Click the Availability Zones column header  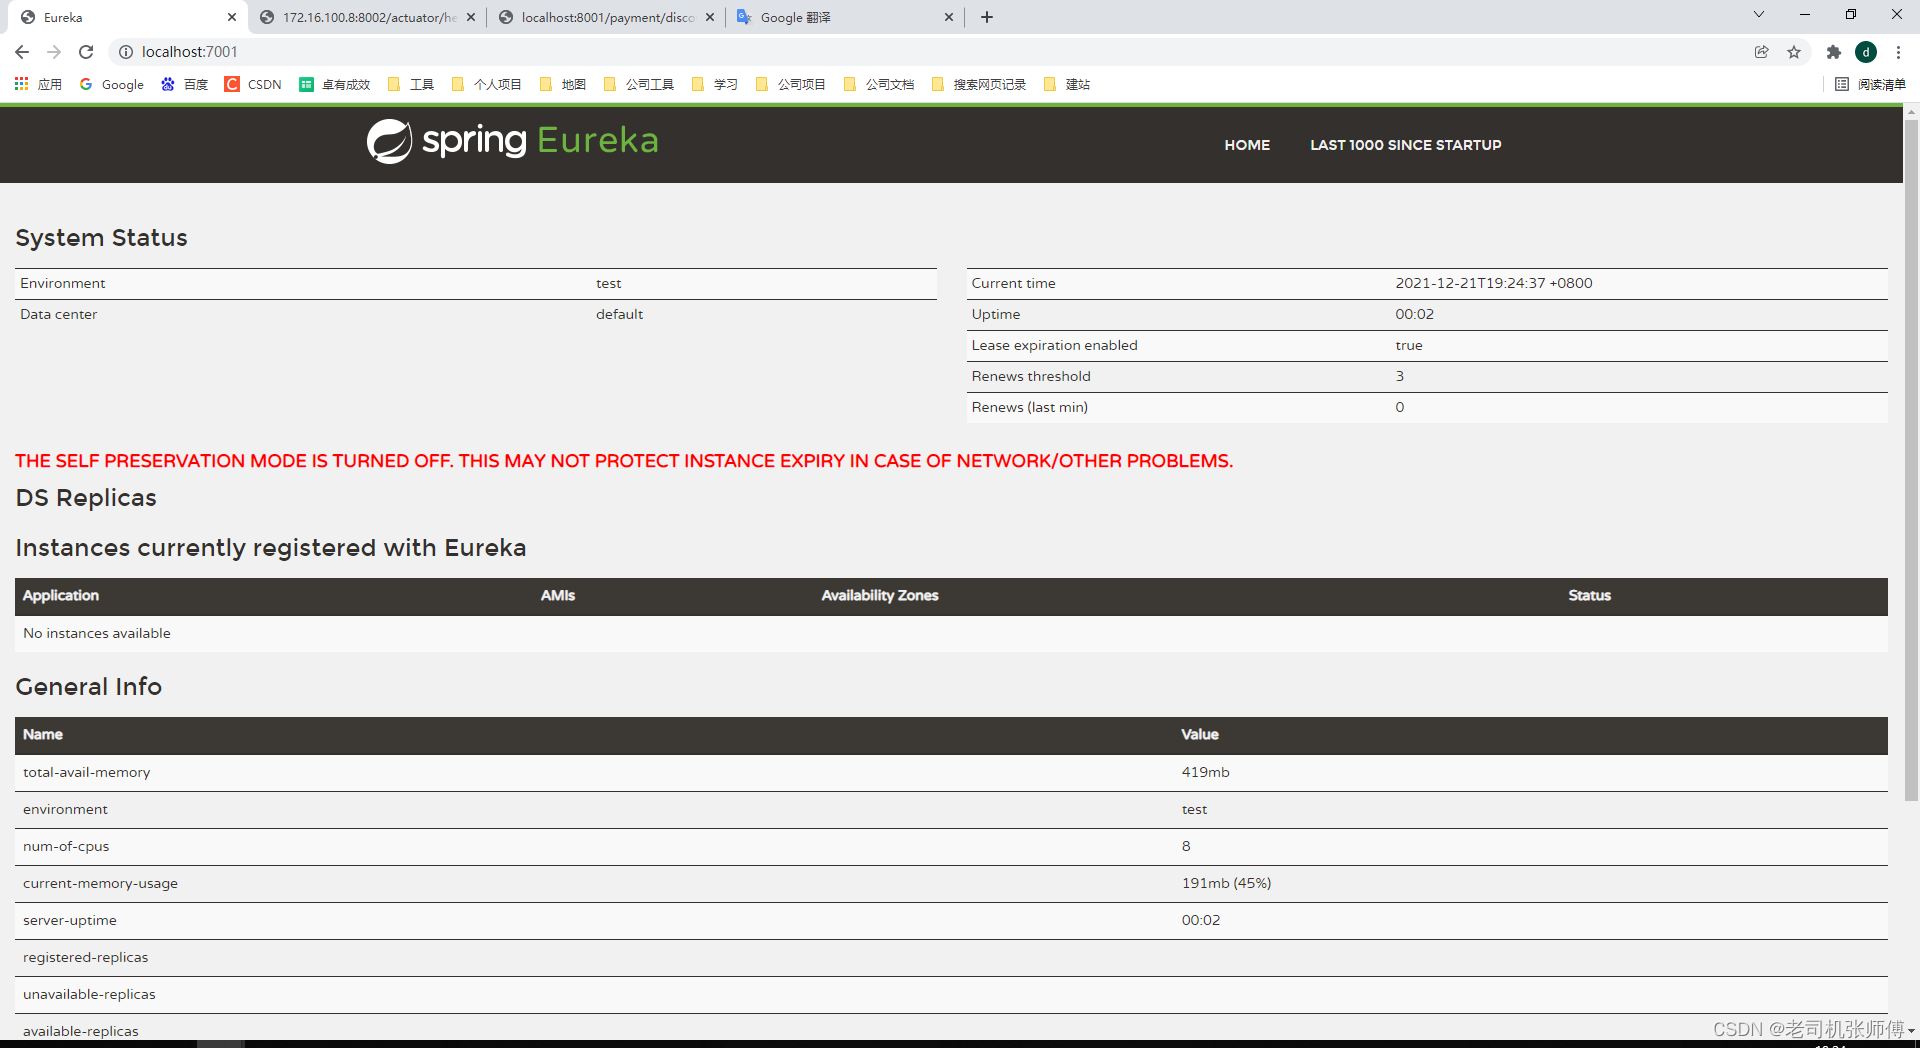tap(880, 595)
